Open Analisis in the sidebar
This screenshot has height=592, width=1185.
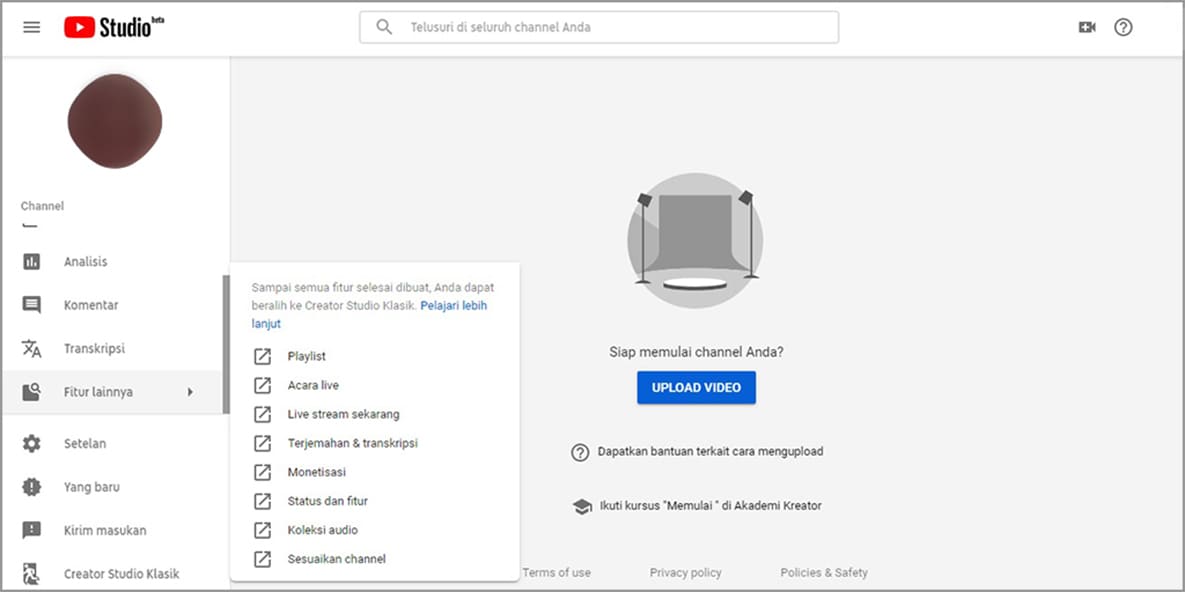(x=85, y=262)
